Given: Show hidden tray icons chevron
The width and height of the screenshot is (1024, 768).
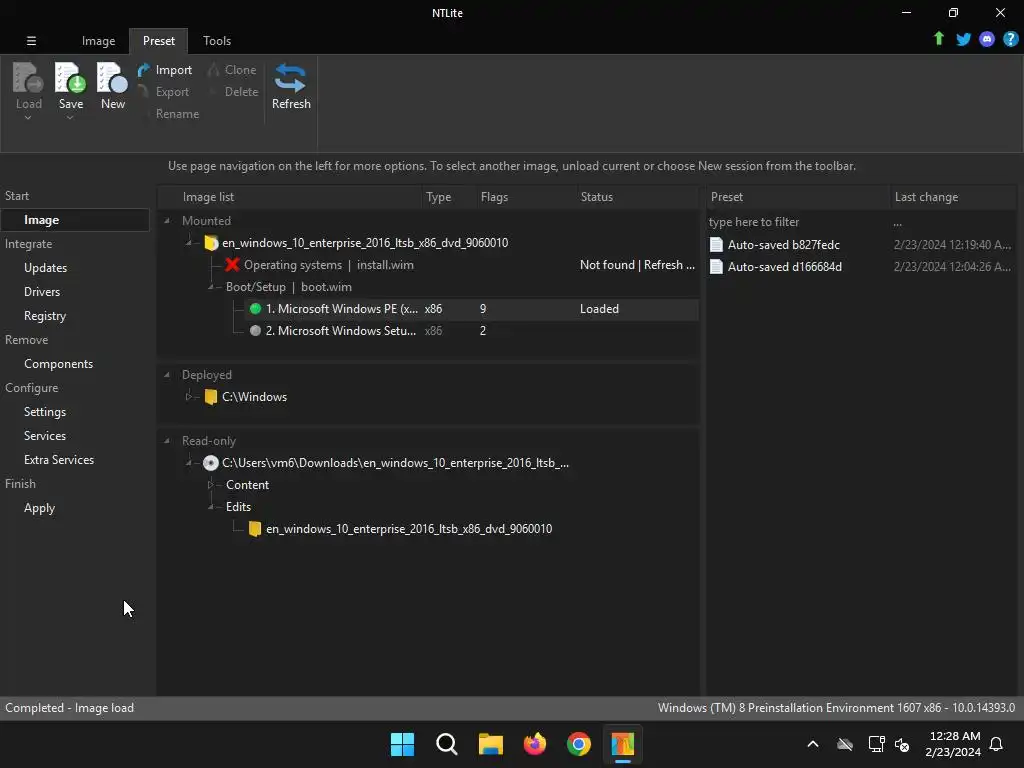Looking at the screenshot, I should coord(813,744).
